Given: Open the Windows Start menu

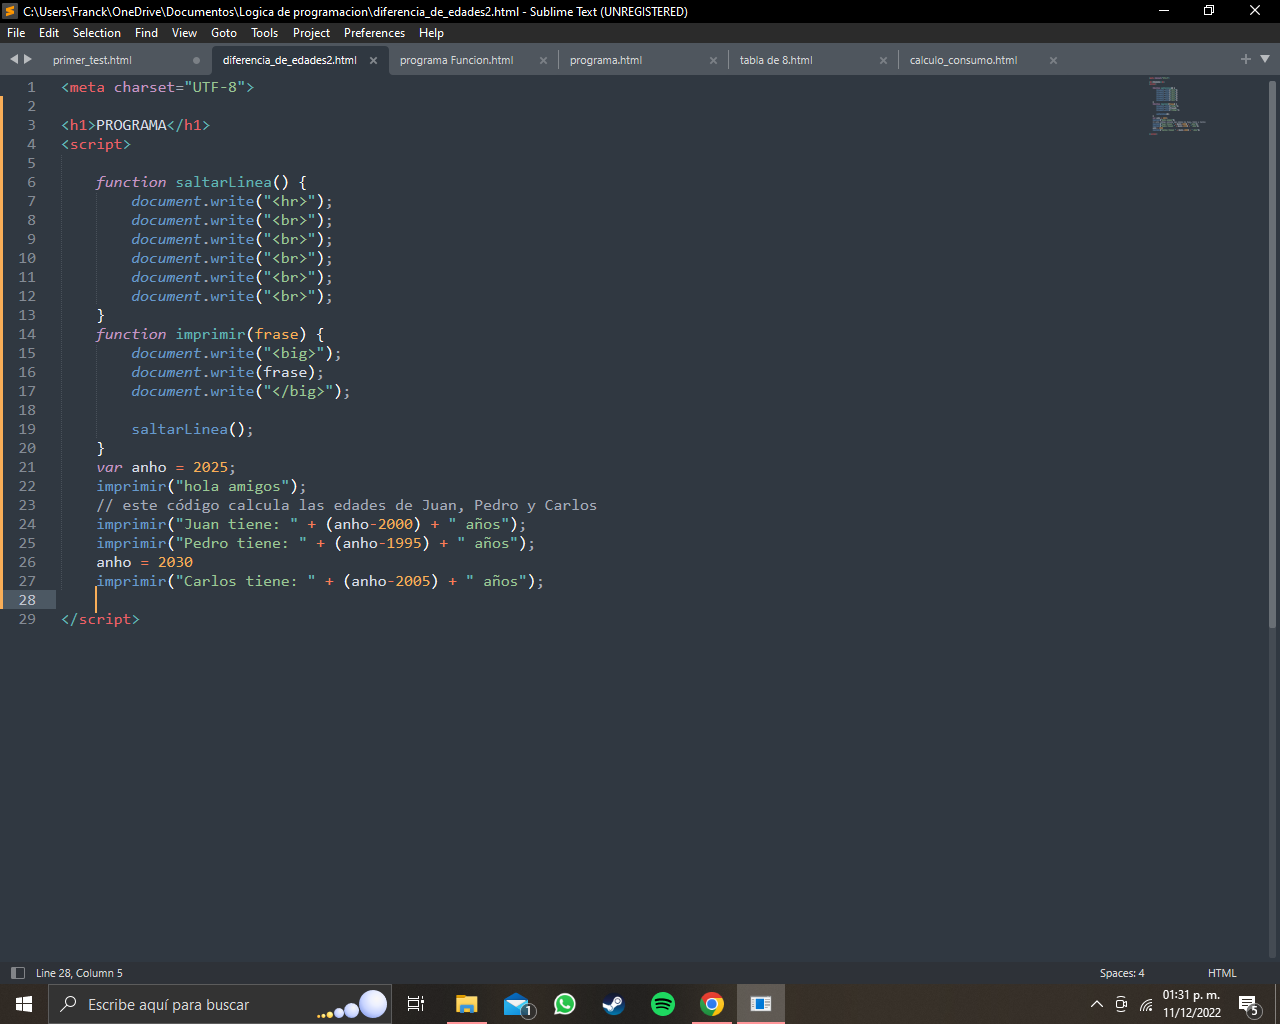Looking at the screenshot, I should 24,1004.
